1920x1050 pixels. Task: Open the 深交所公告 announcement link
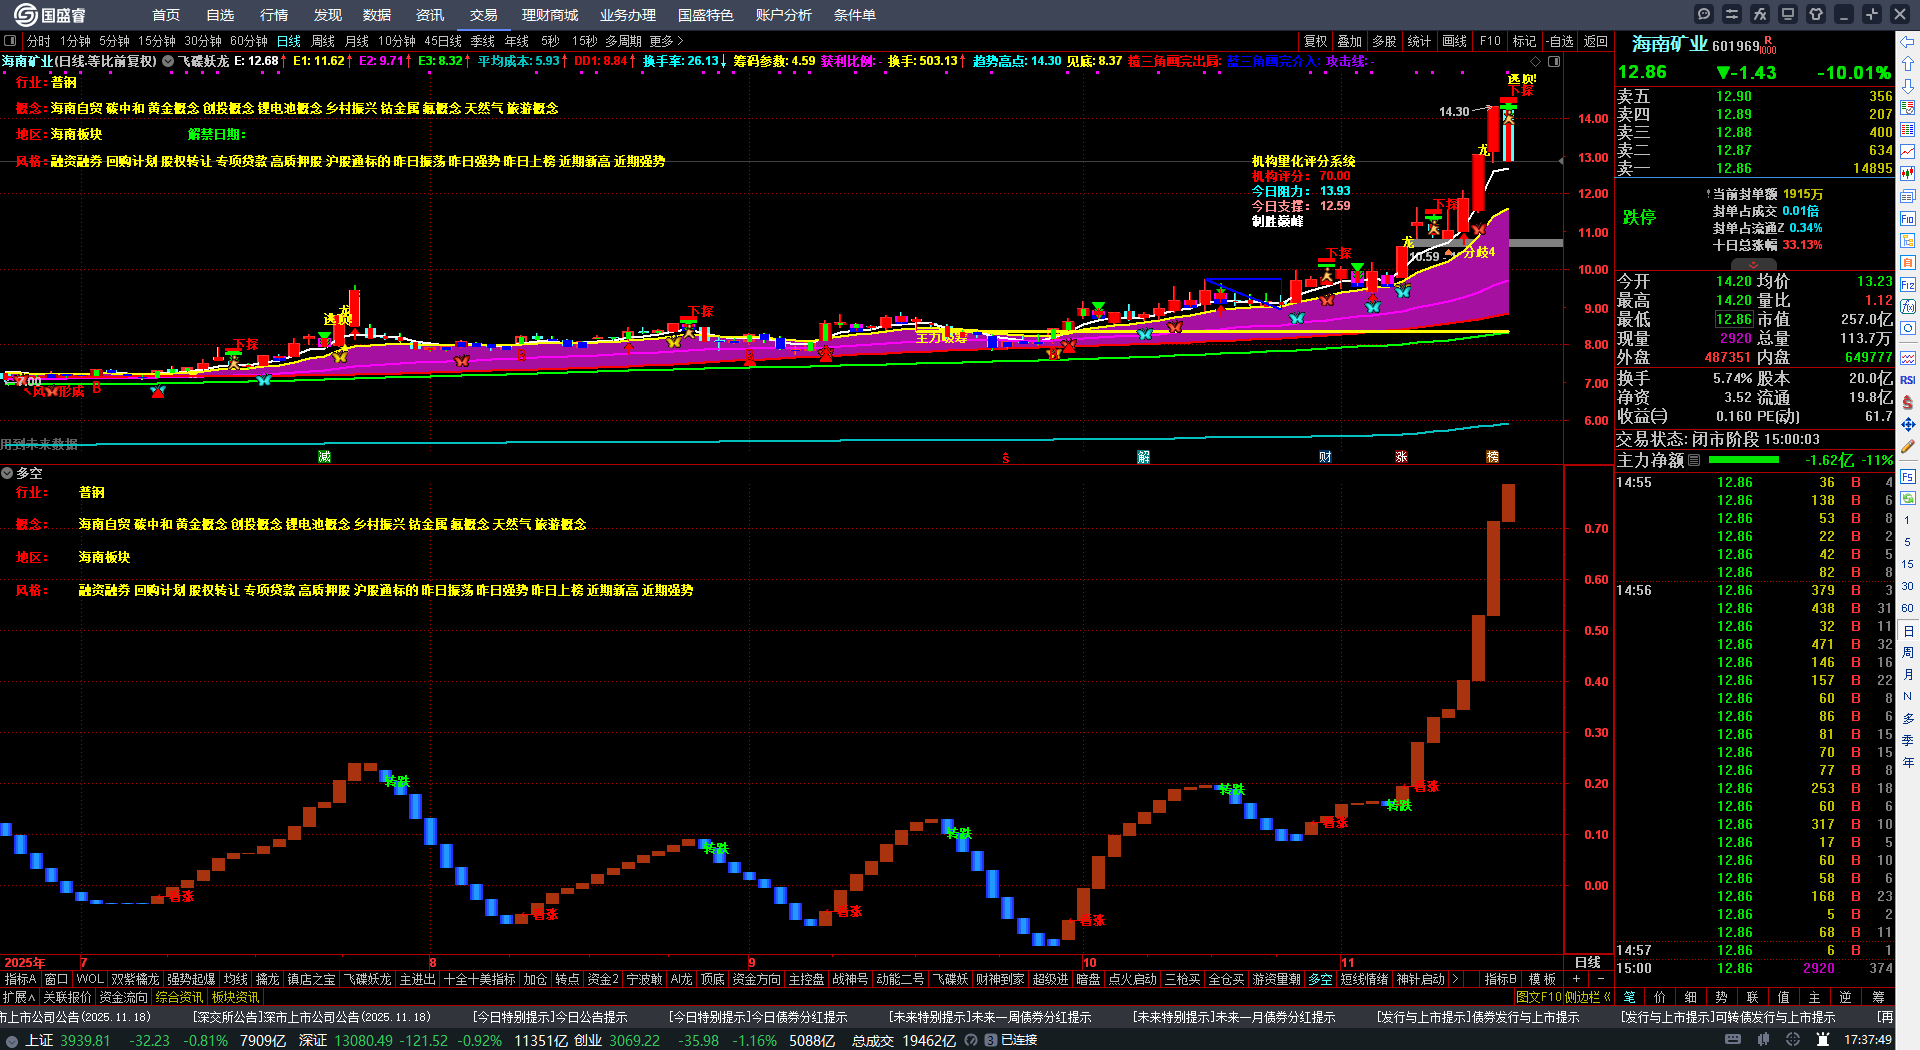(x=312, y=1017)
